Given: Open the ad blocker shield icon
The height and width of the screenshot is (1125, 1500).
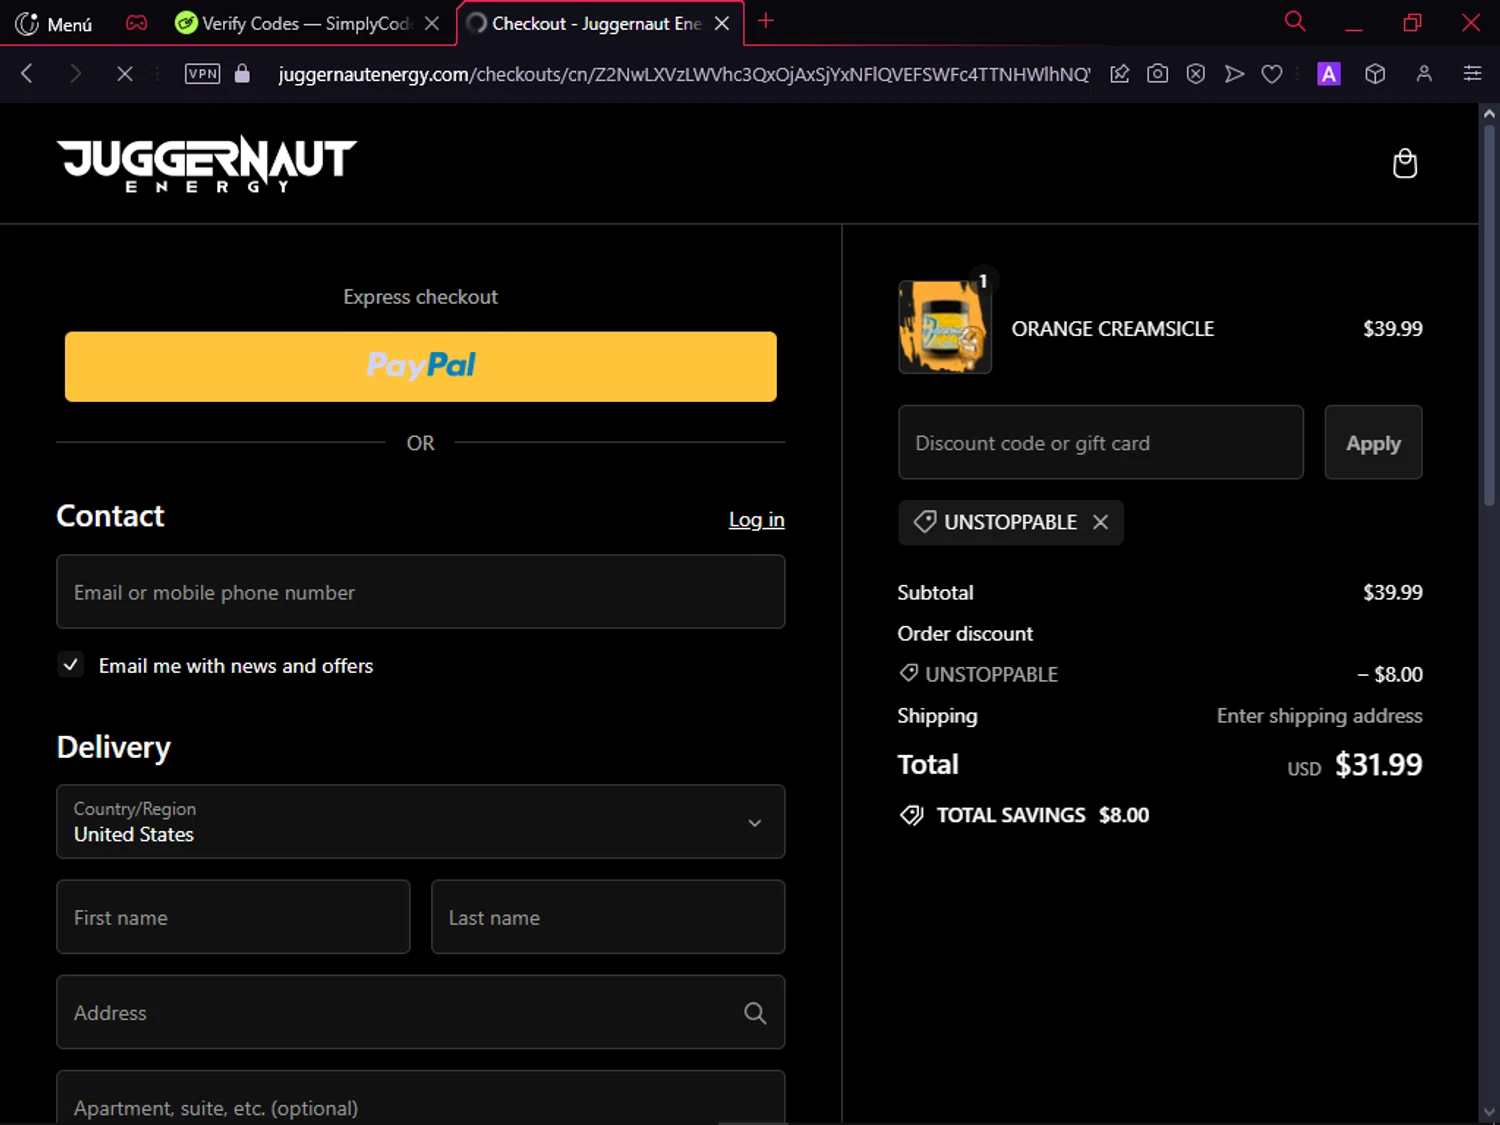Looking at the screenshot, I should pos(1195,73).
